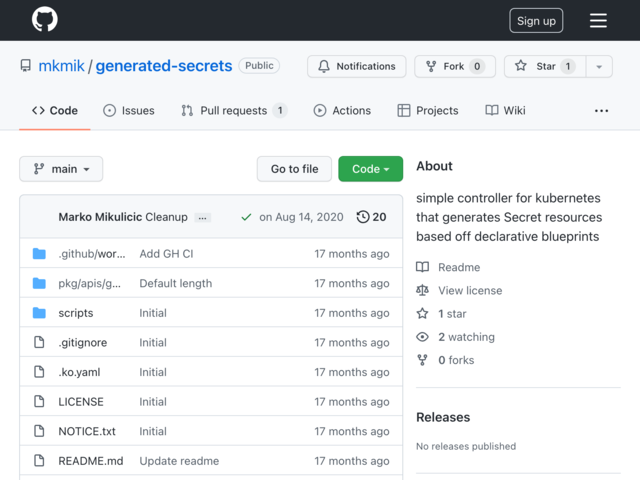Screen dimensions: 640x480
Task: Open the main branch selector dropdown
Action: 61,169
